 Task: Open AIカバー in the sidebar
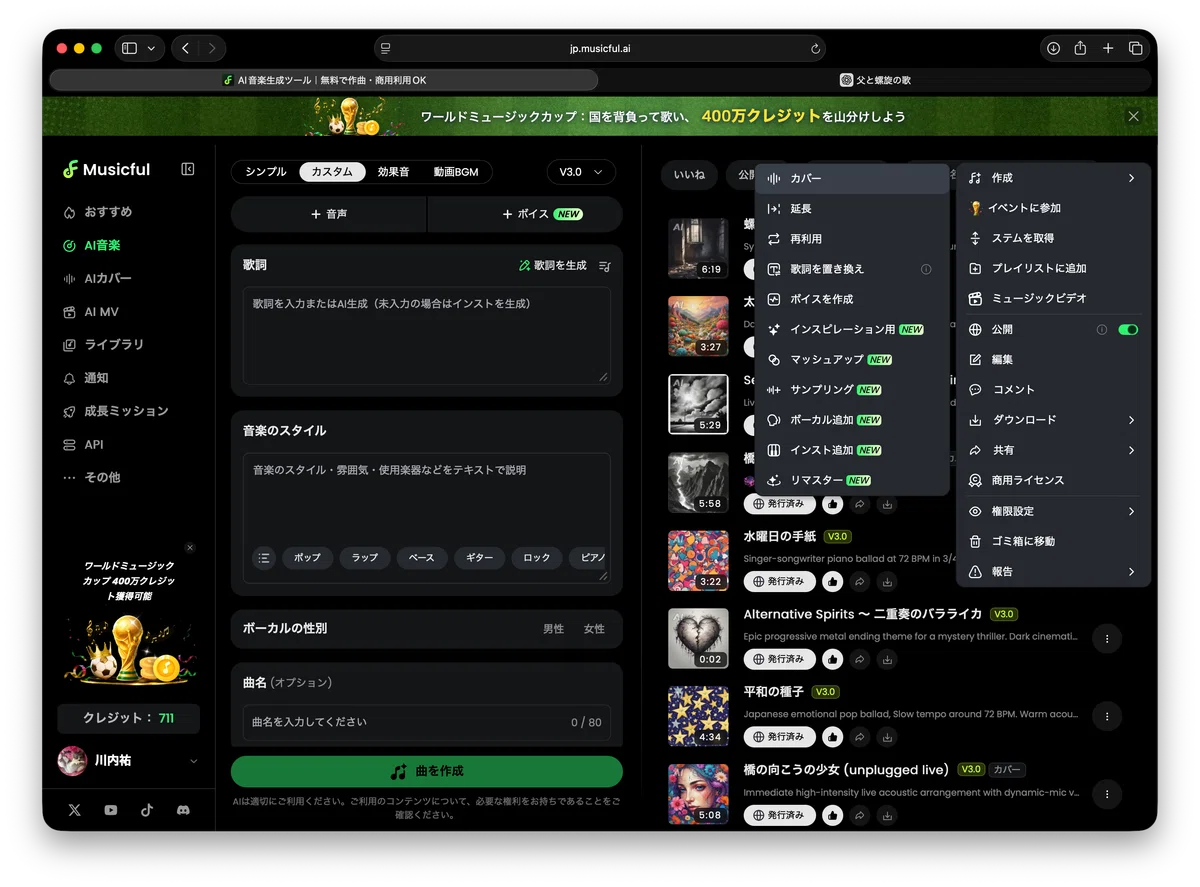point(108,279)
